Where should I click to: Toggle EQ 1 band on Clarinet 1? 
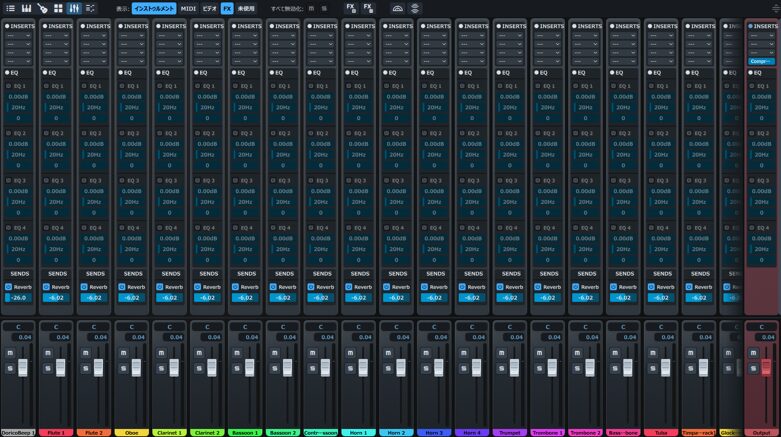[160, 85]
